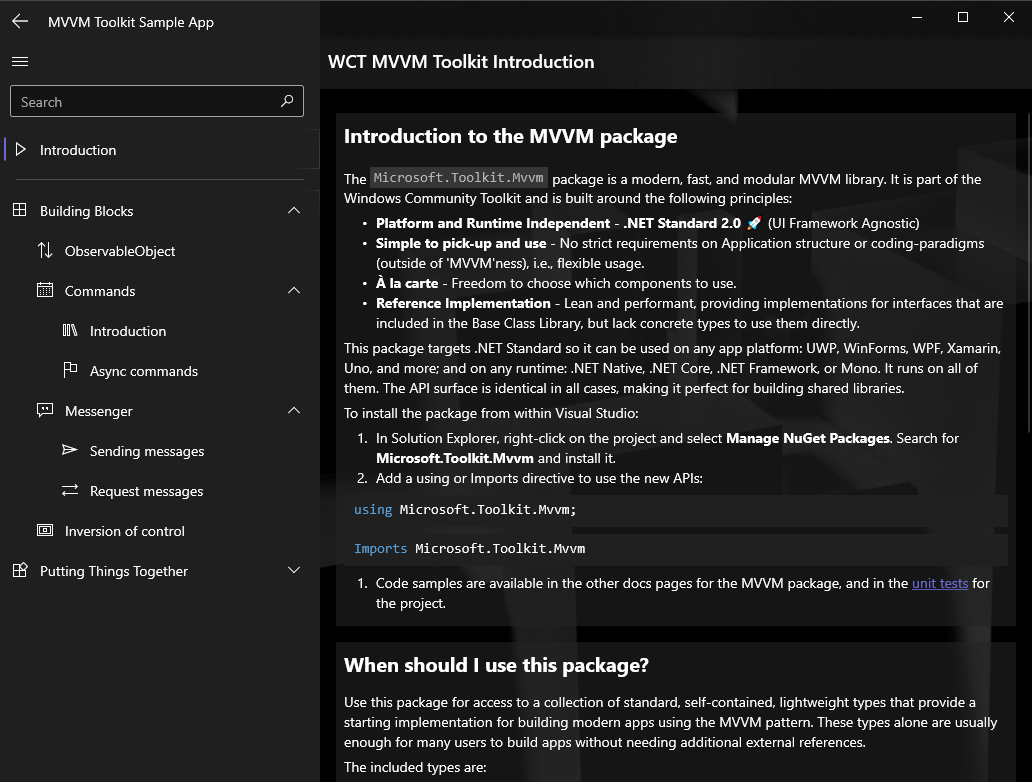
Task: Click the ObservableObject arrows icon
Action: pos(45,251)
